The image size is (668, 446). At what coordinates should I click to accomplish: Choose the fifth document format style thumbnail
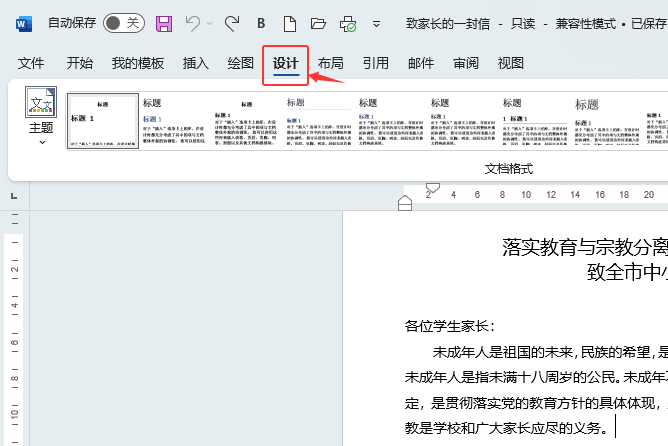click(391, 121)
